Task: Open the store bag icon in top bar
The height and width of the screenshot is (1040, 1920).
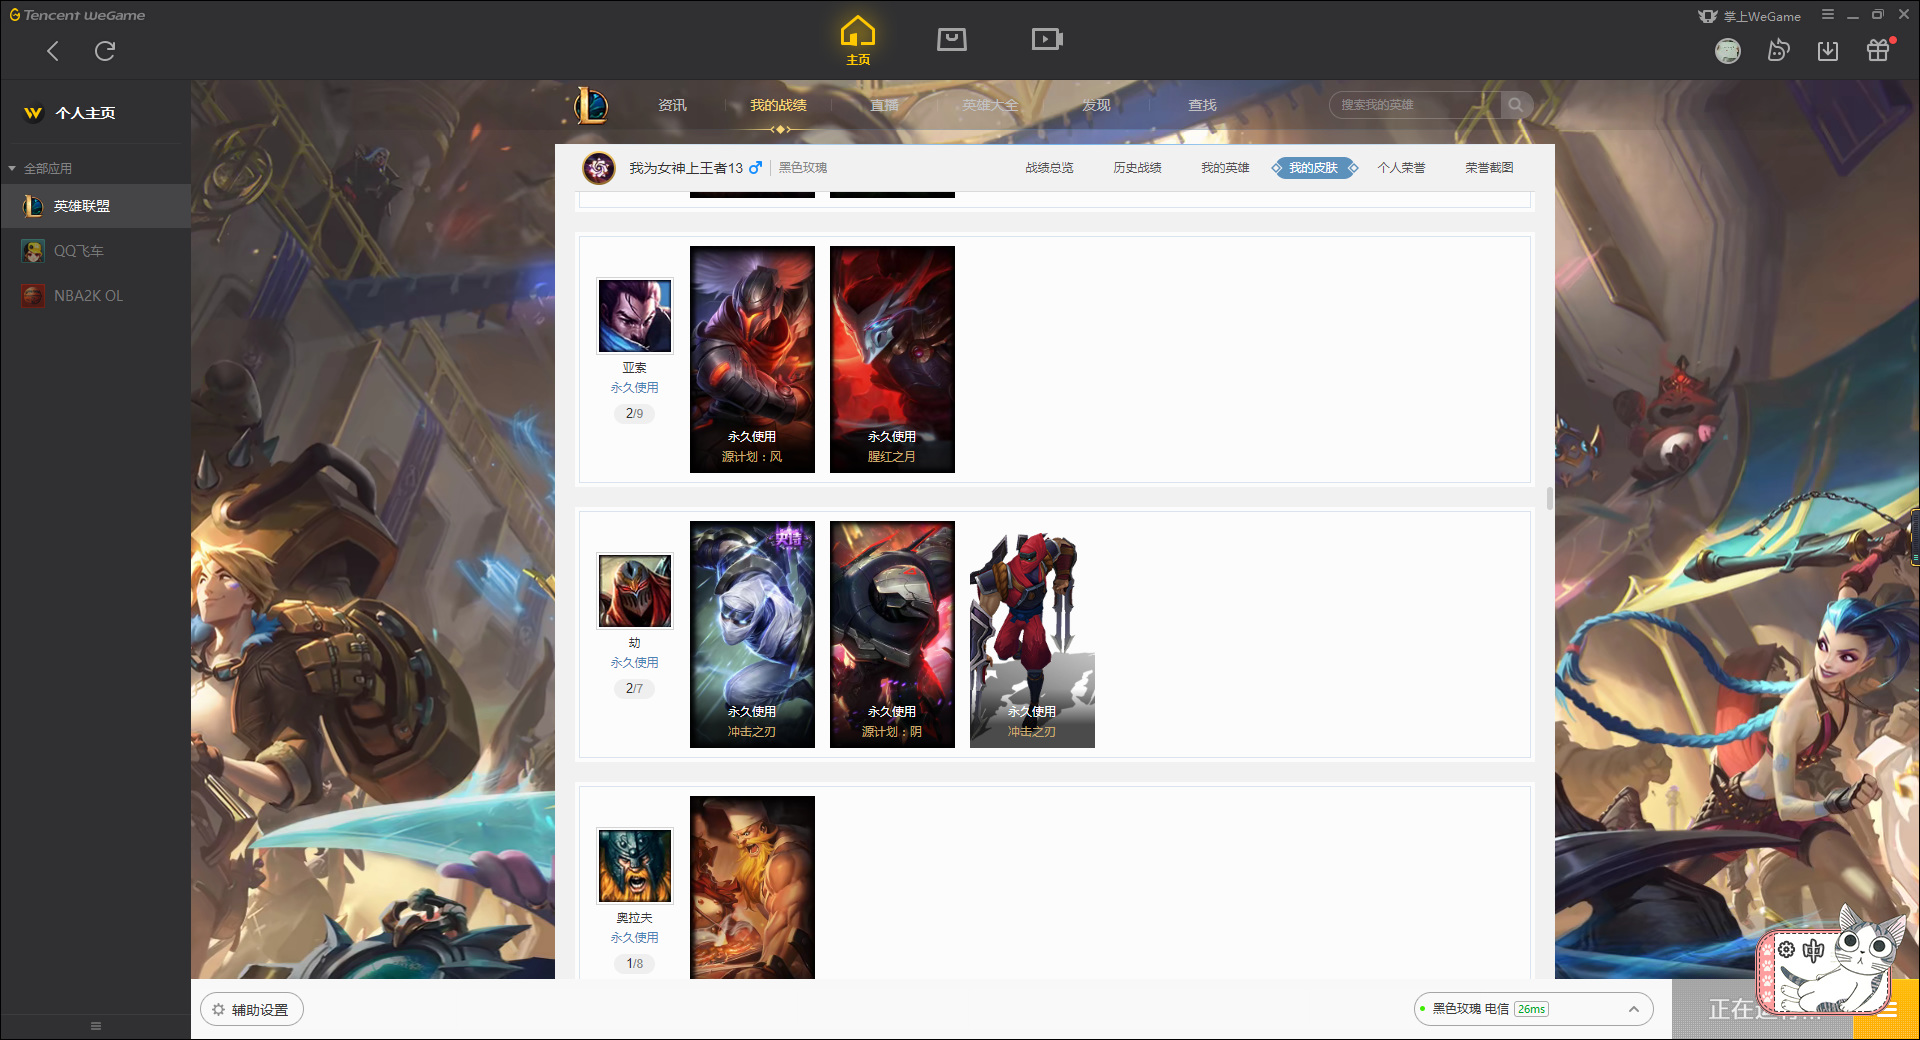Action: click(x=952, y=39)
